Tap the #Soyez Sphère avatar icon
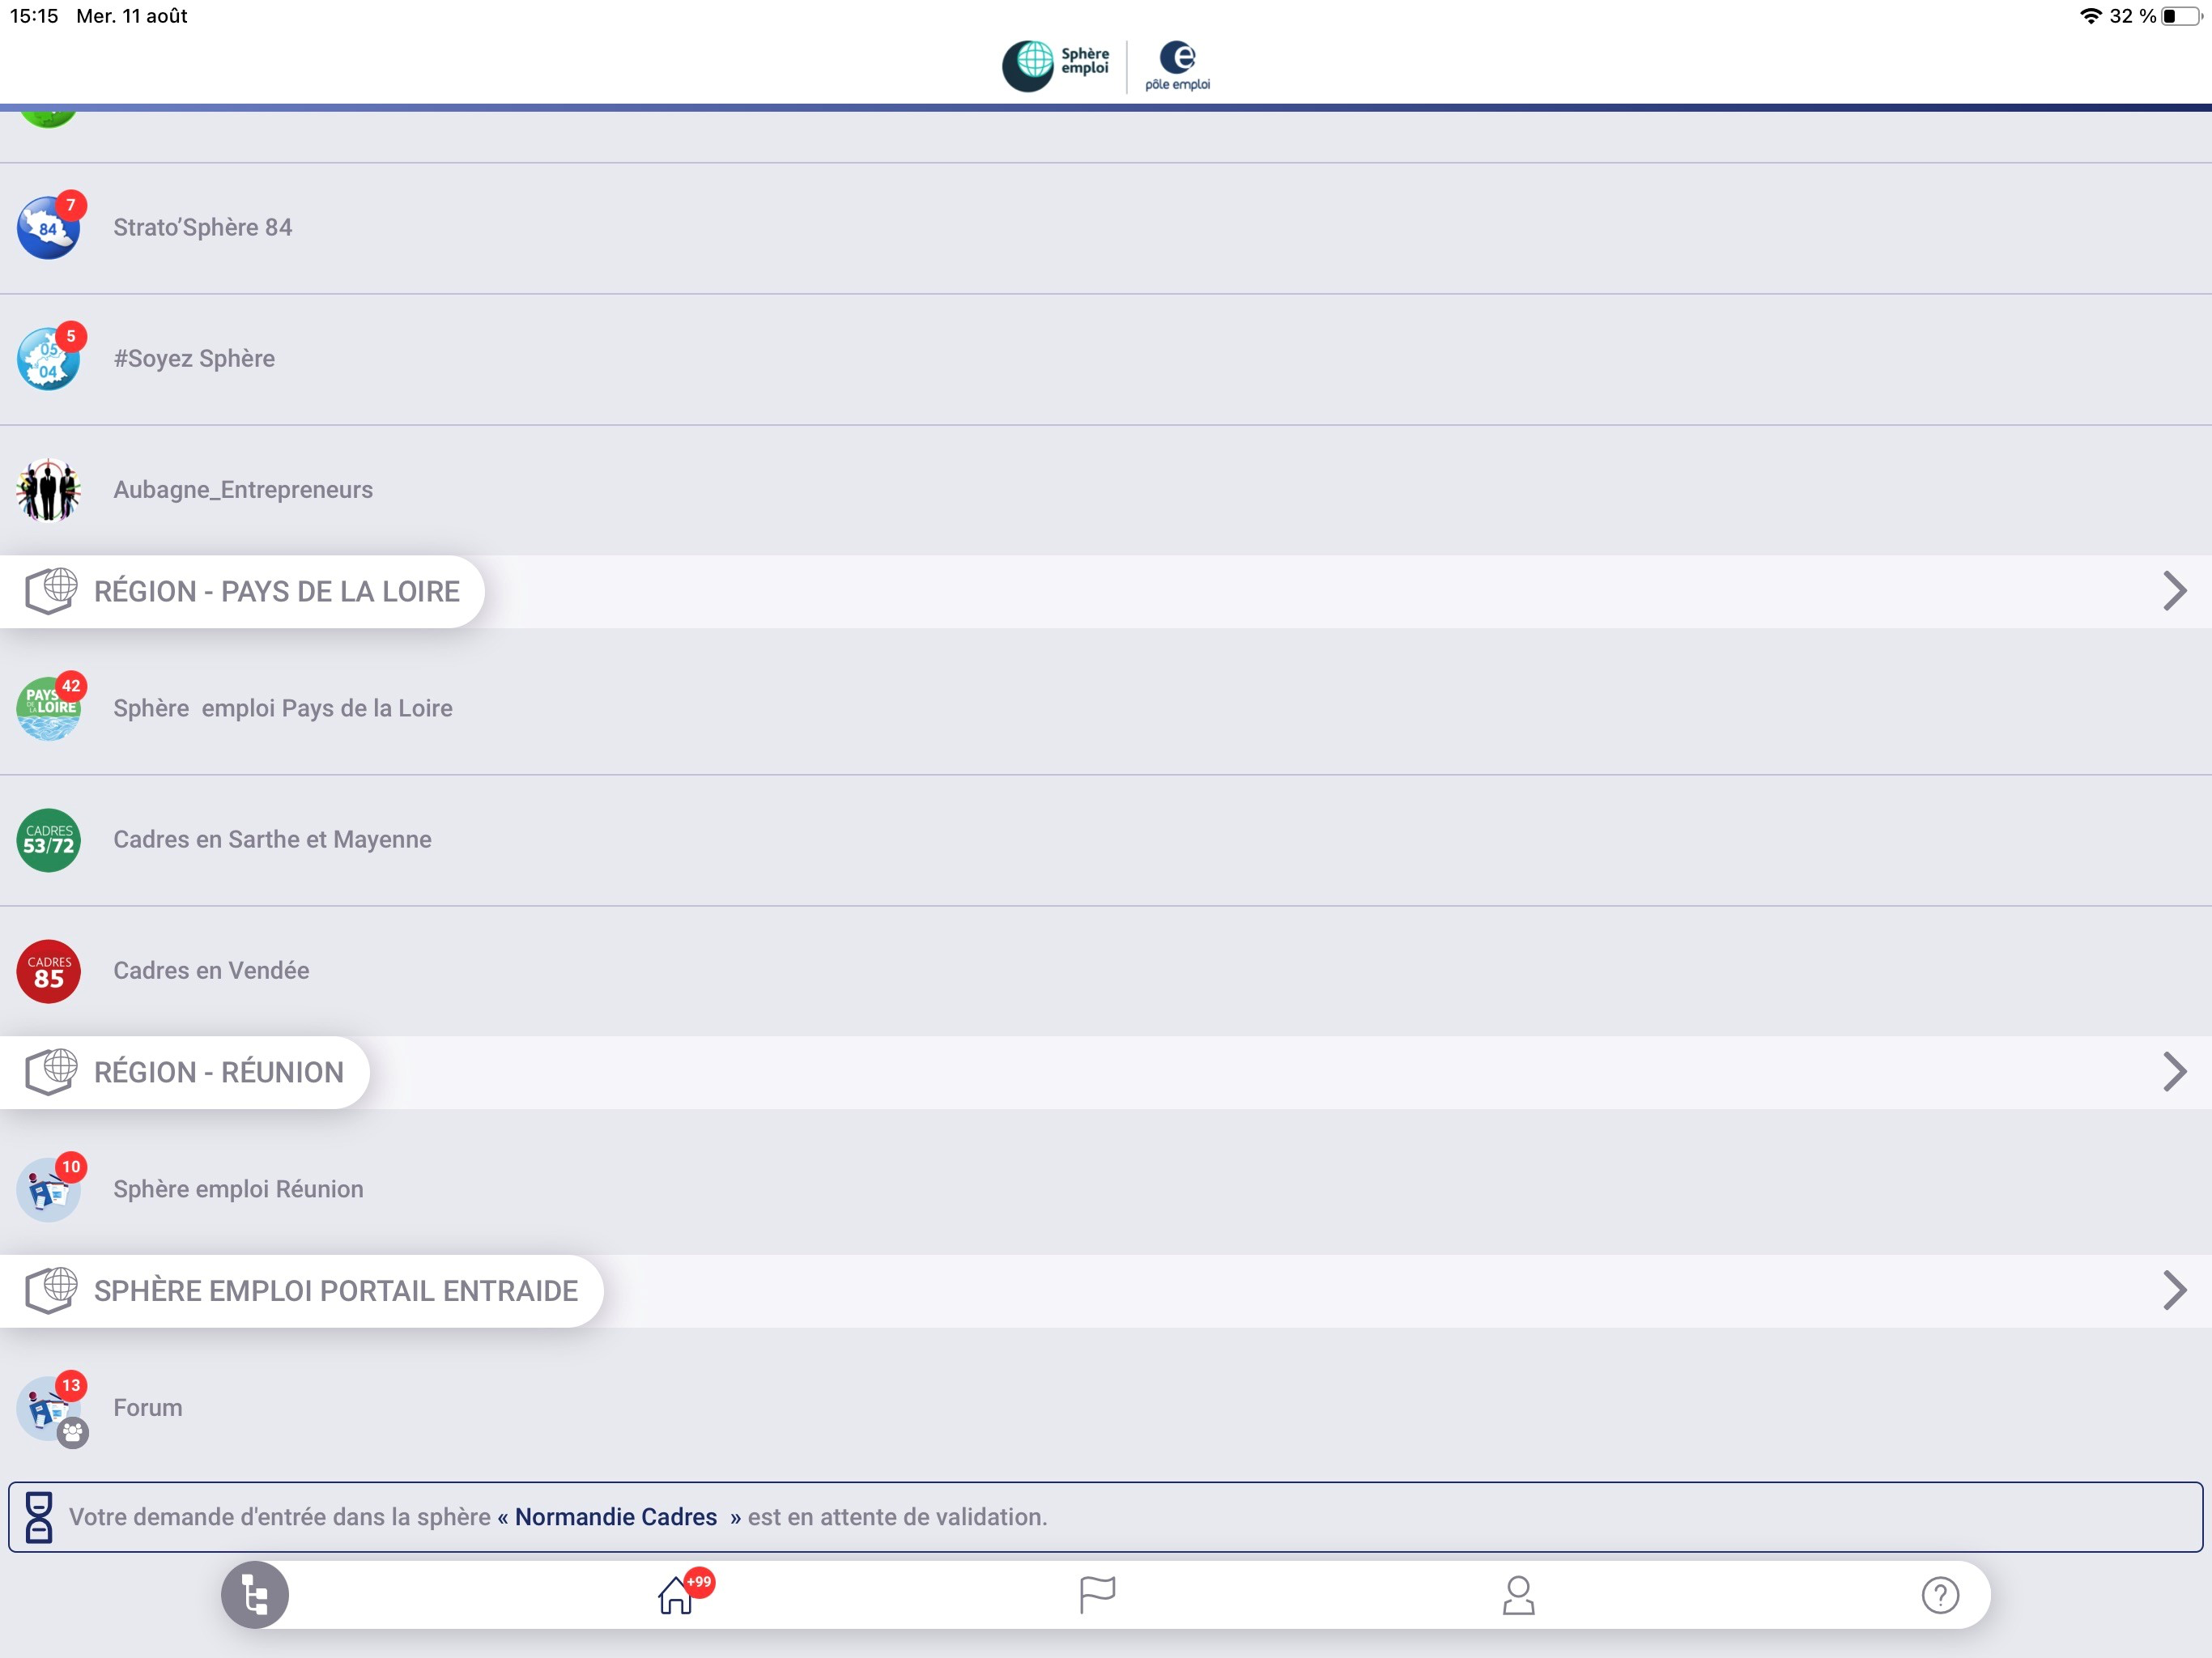This screenshot has height=1658, width=2212. tap(48, 359)
